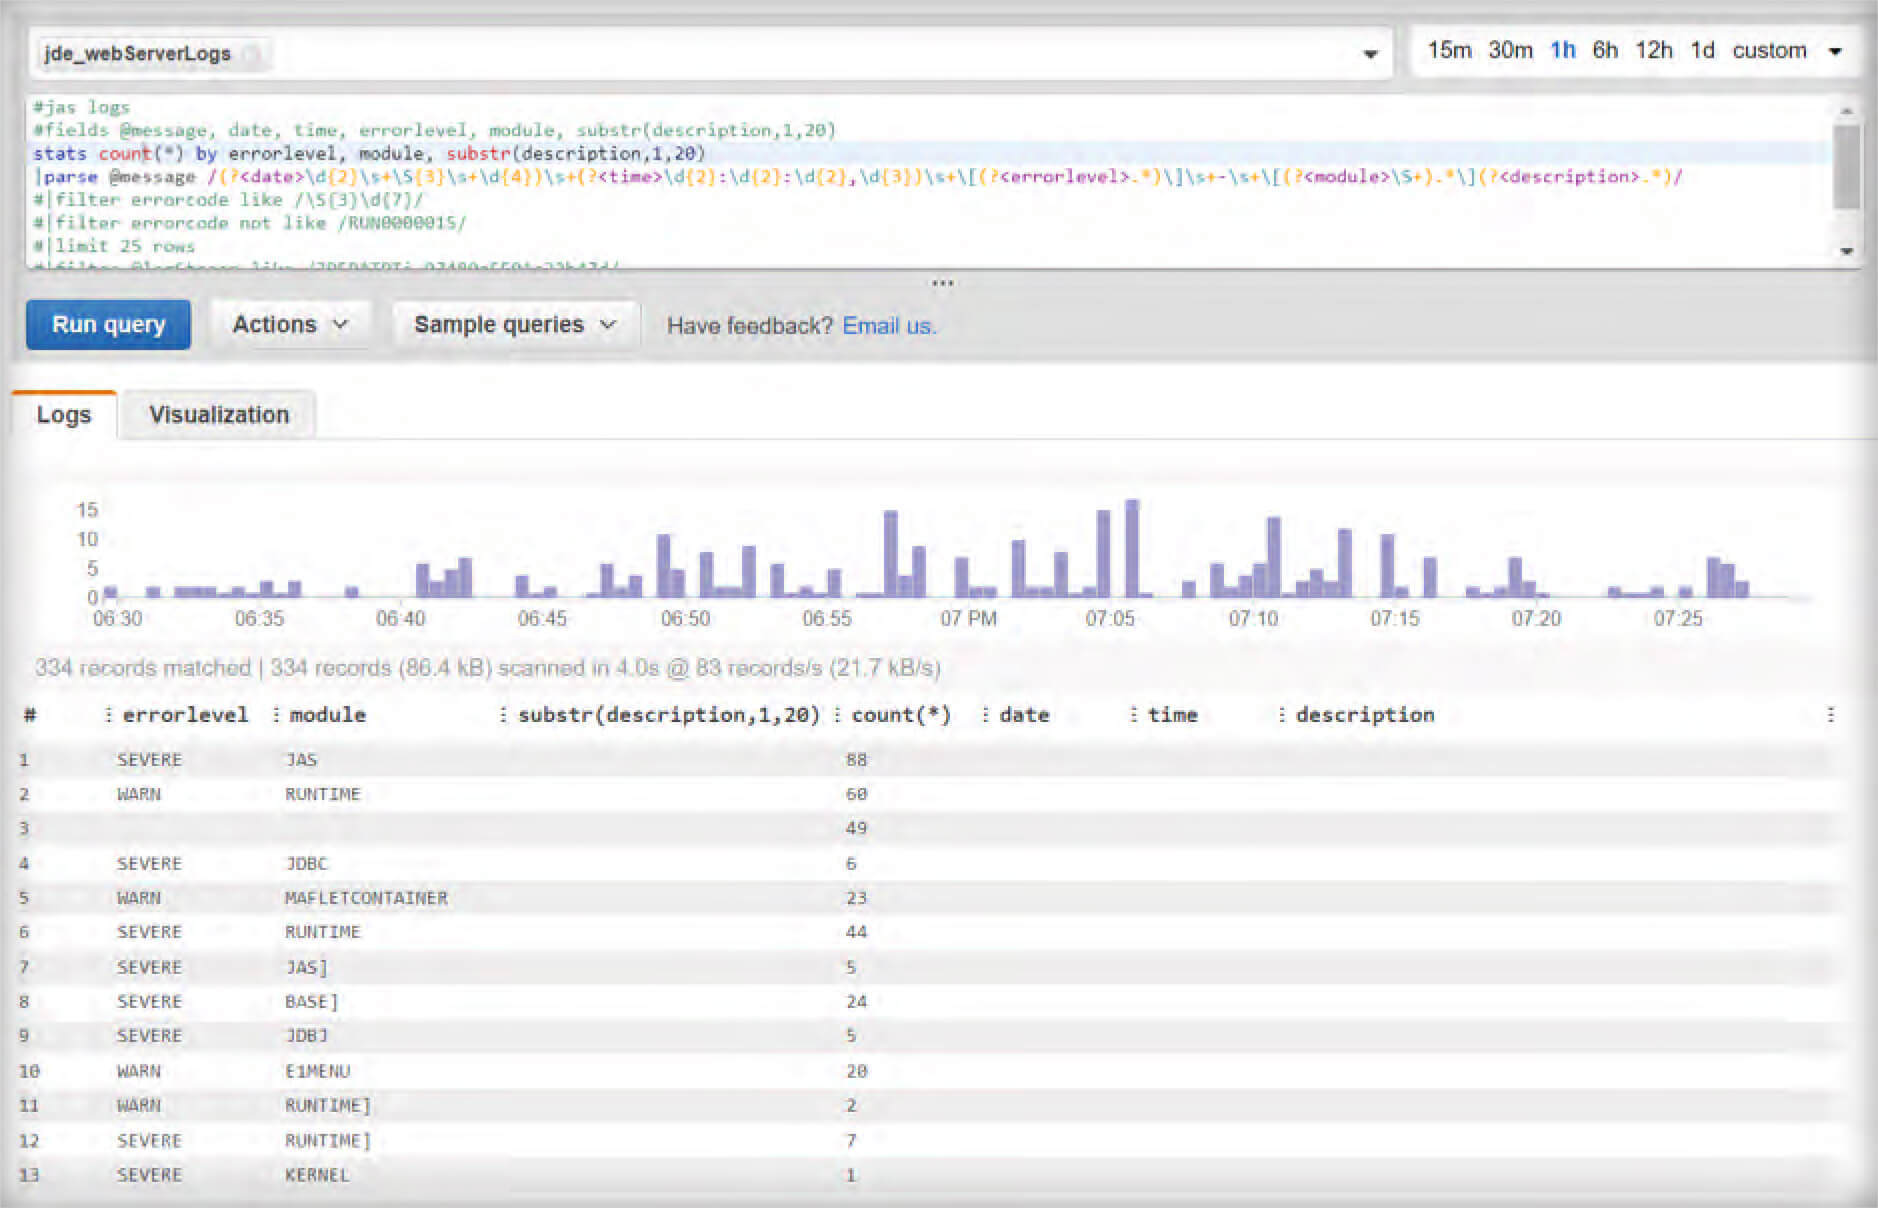Pick the 12h time range

coord(1653,51)
